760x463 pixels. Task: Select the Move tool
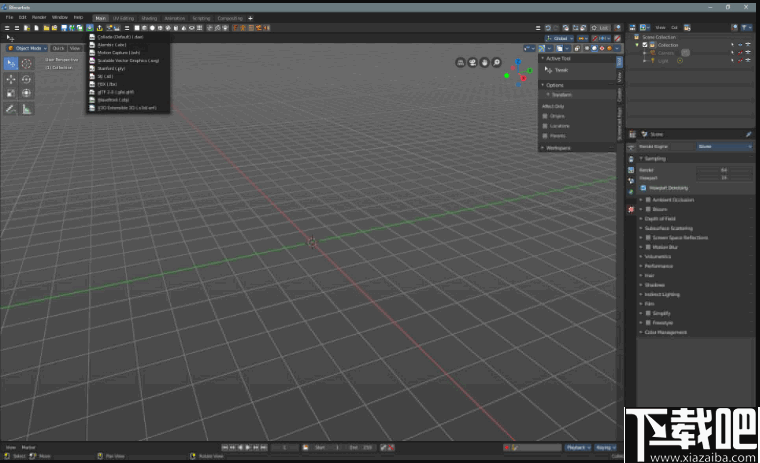(11, 79)
